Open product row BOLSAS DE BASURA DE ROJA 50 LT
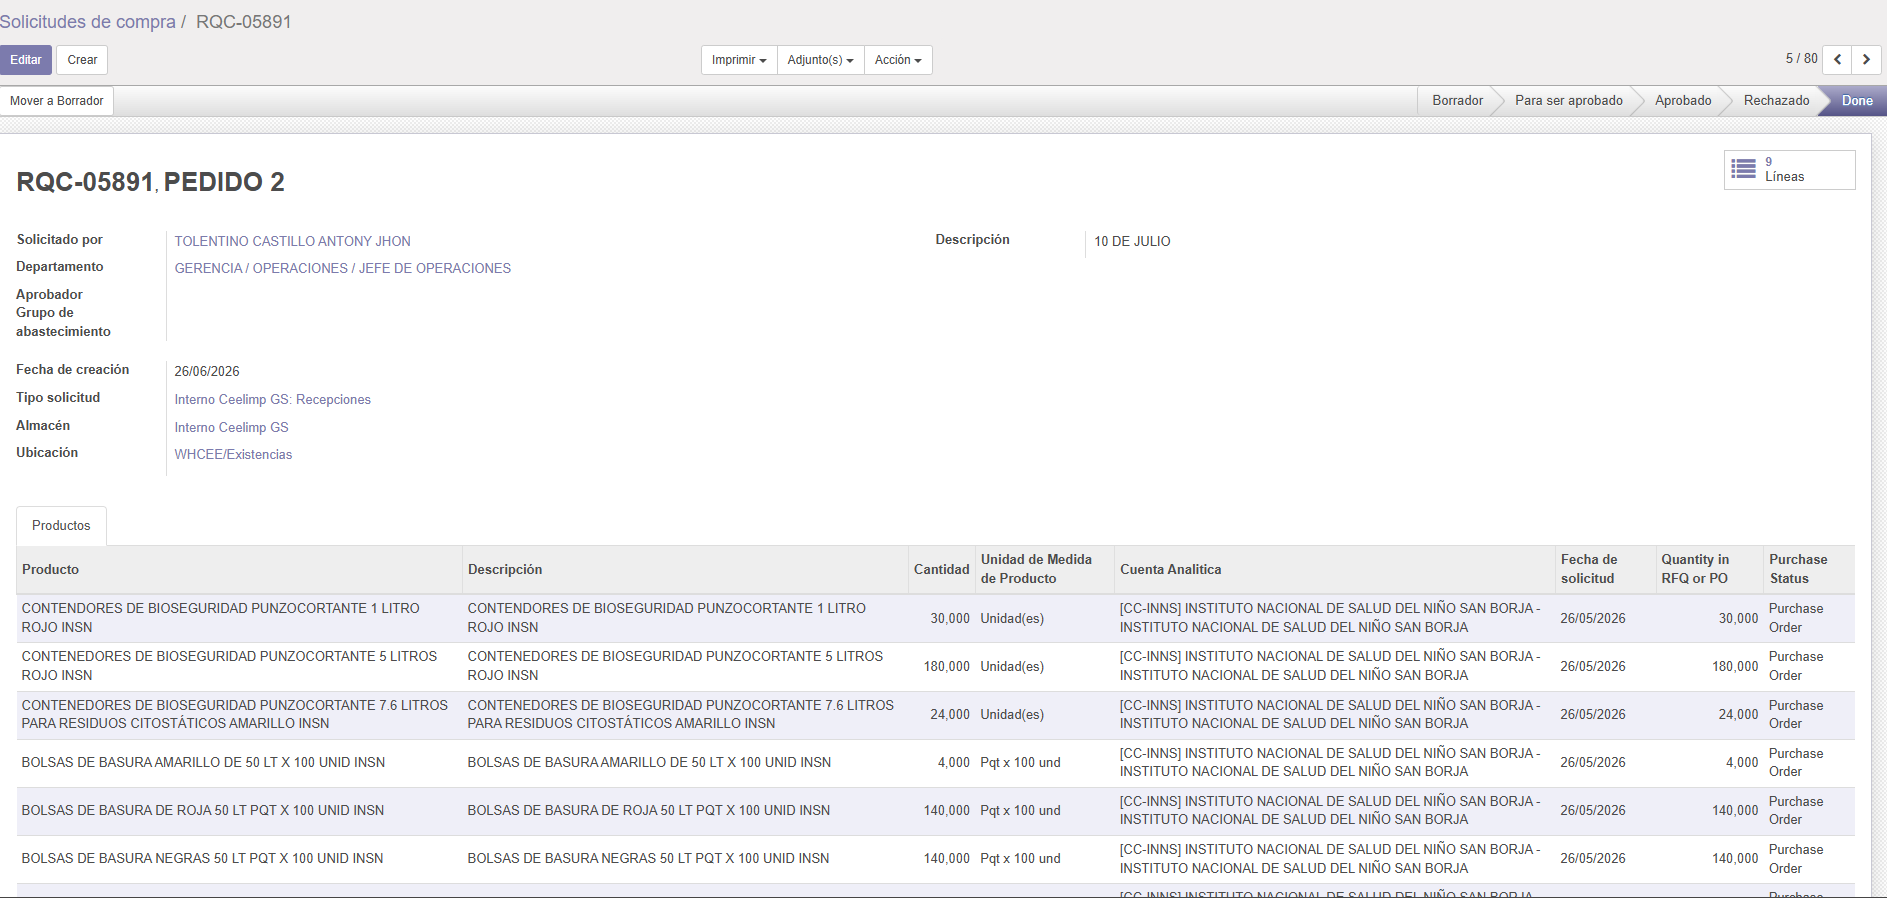The image size is (1887, 898). pyautogui.click(x=936, y=810)
